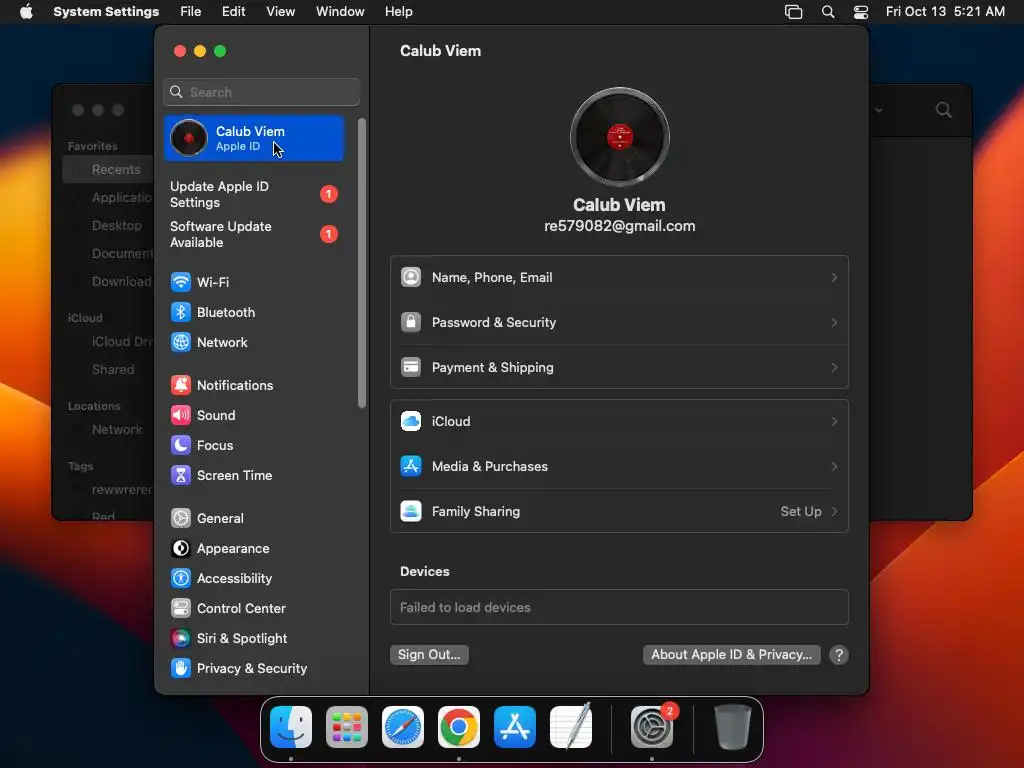The width and height of the screenshot is (1024, 768).
Task: Open the Window menu
Action: [x=340, y=12]
